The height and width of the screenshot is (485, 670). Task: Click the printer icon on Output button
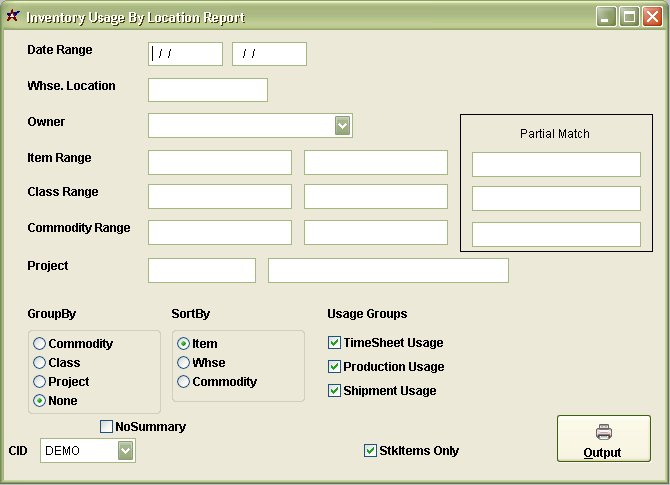tap(603, 432)
